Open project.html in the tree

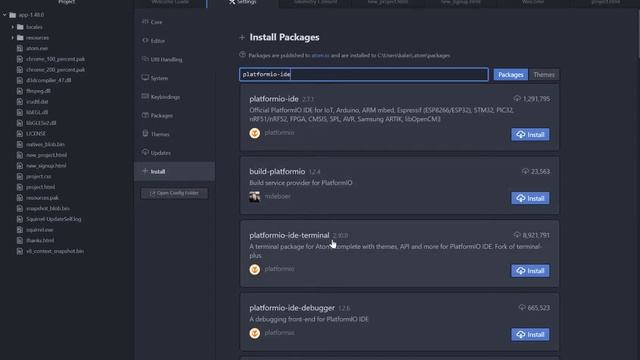(40, 187)
